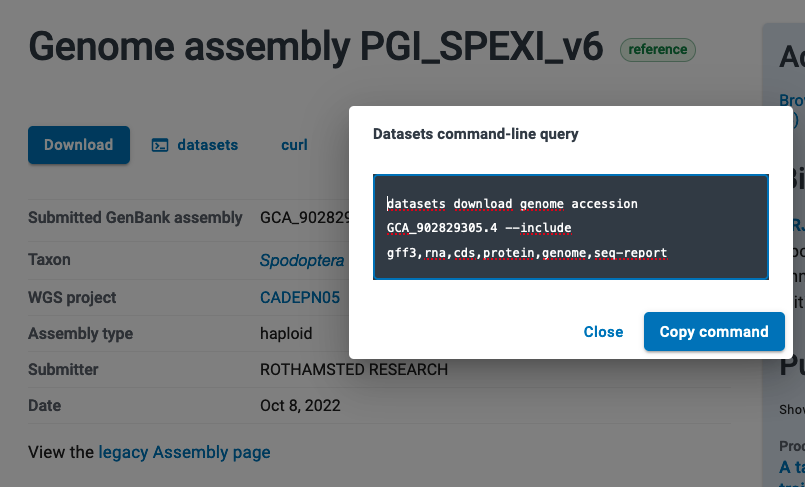Viewport: 805px width, 487px height.
Task: Click the Submitted GenBank assembly label
Action: 135,217
